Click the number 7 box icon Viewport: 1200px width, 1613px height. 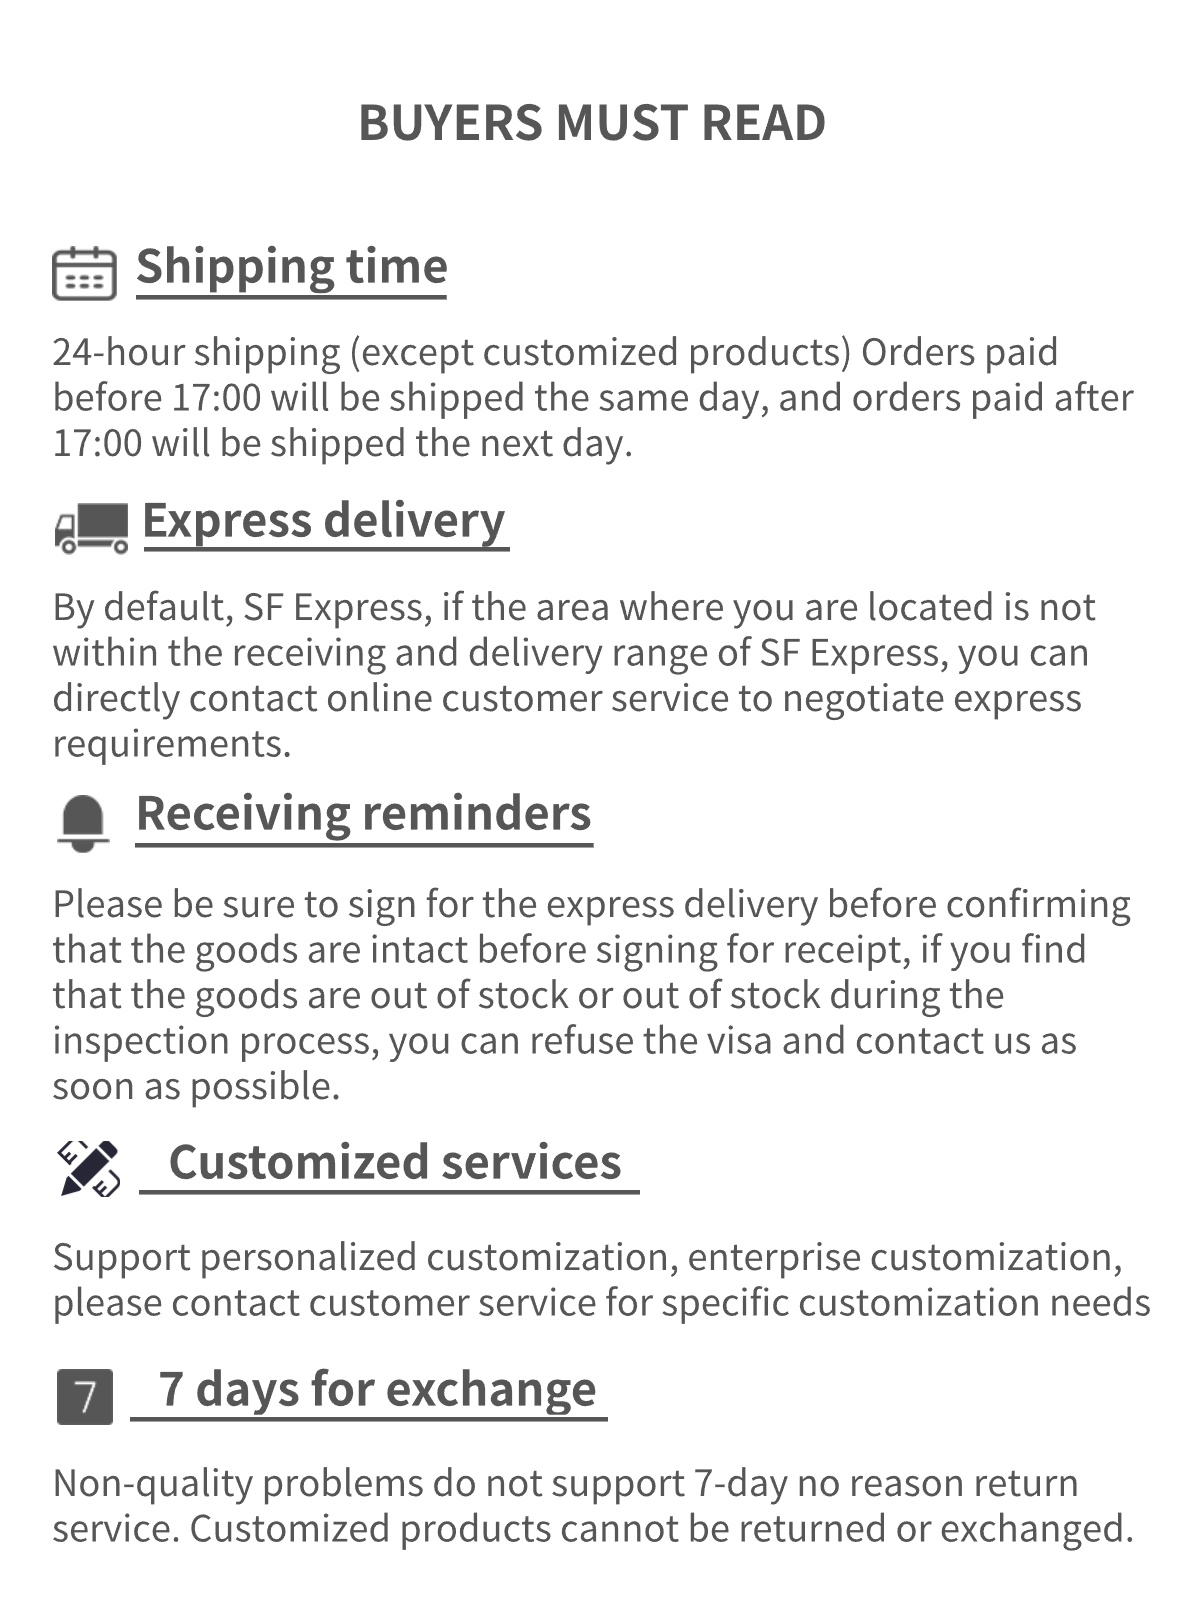pos(85,1395)
